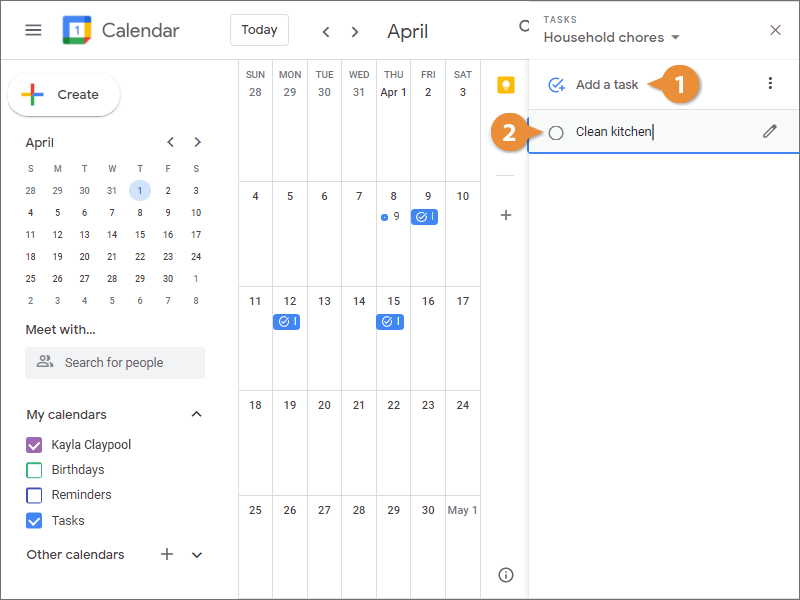Enable the Birthdays calendar checkbox
The width and height of the screenshot is (800, 600).
34,470
